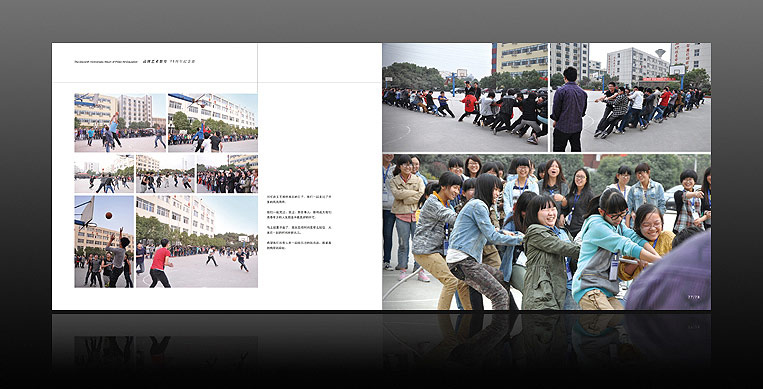This screenshot has width=763, height=389.
Task: Click the first small photo in the middle row
Action: pos(104,174)
